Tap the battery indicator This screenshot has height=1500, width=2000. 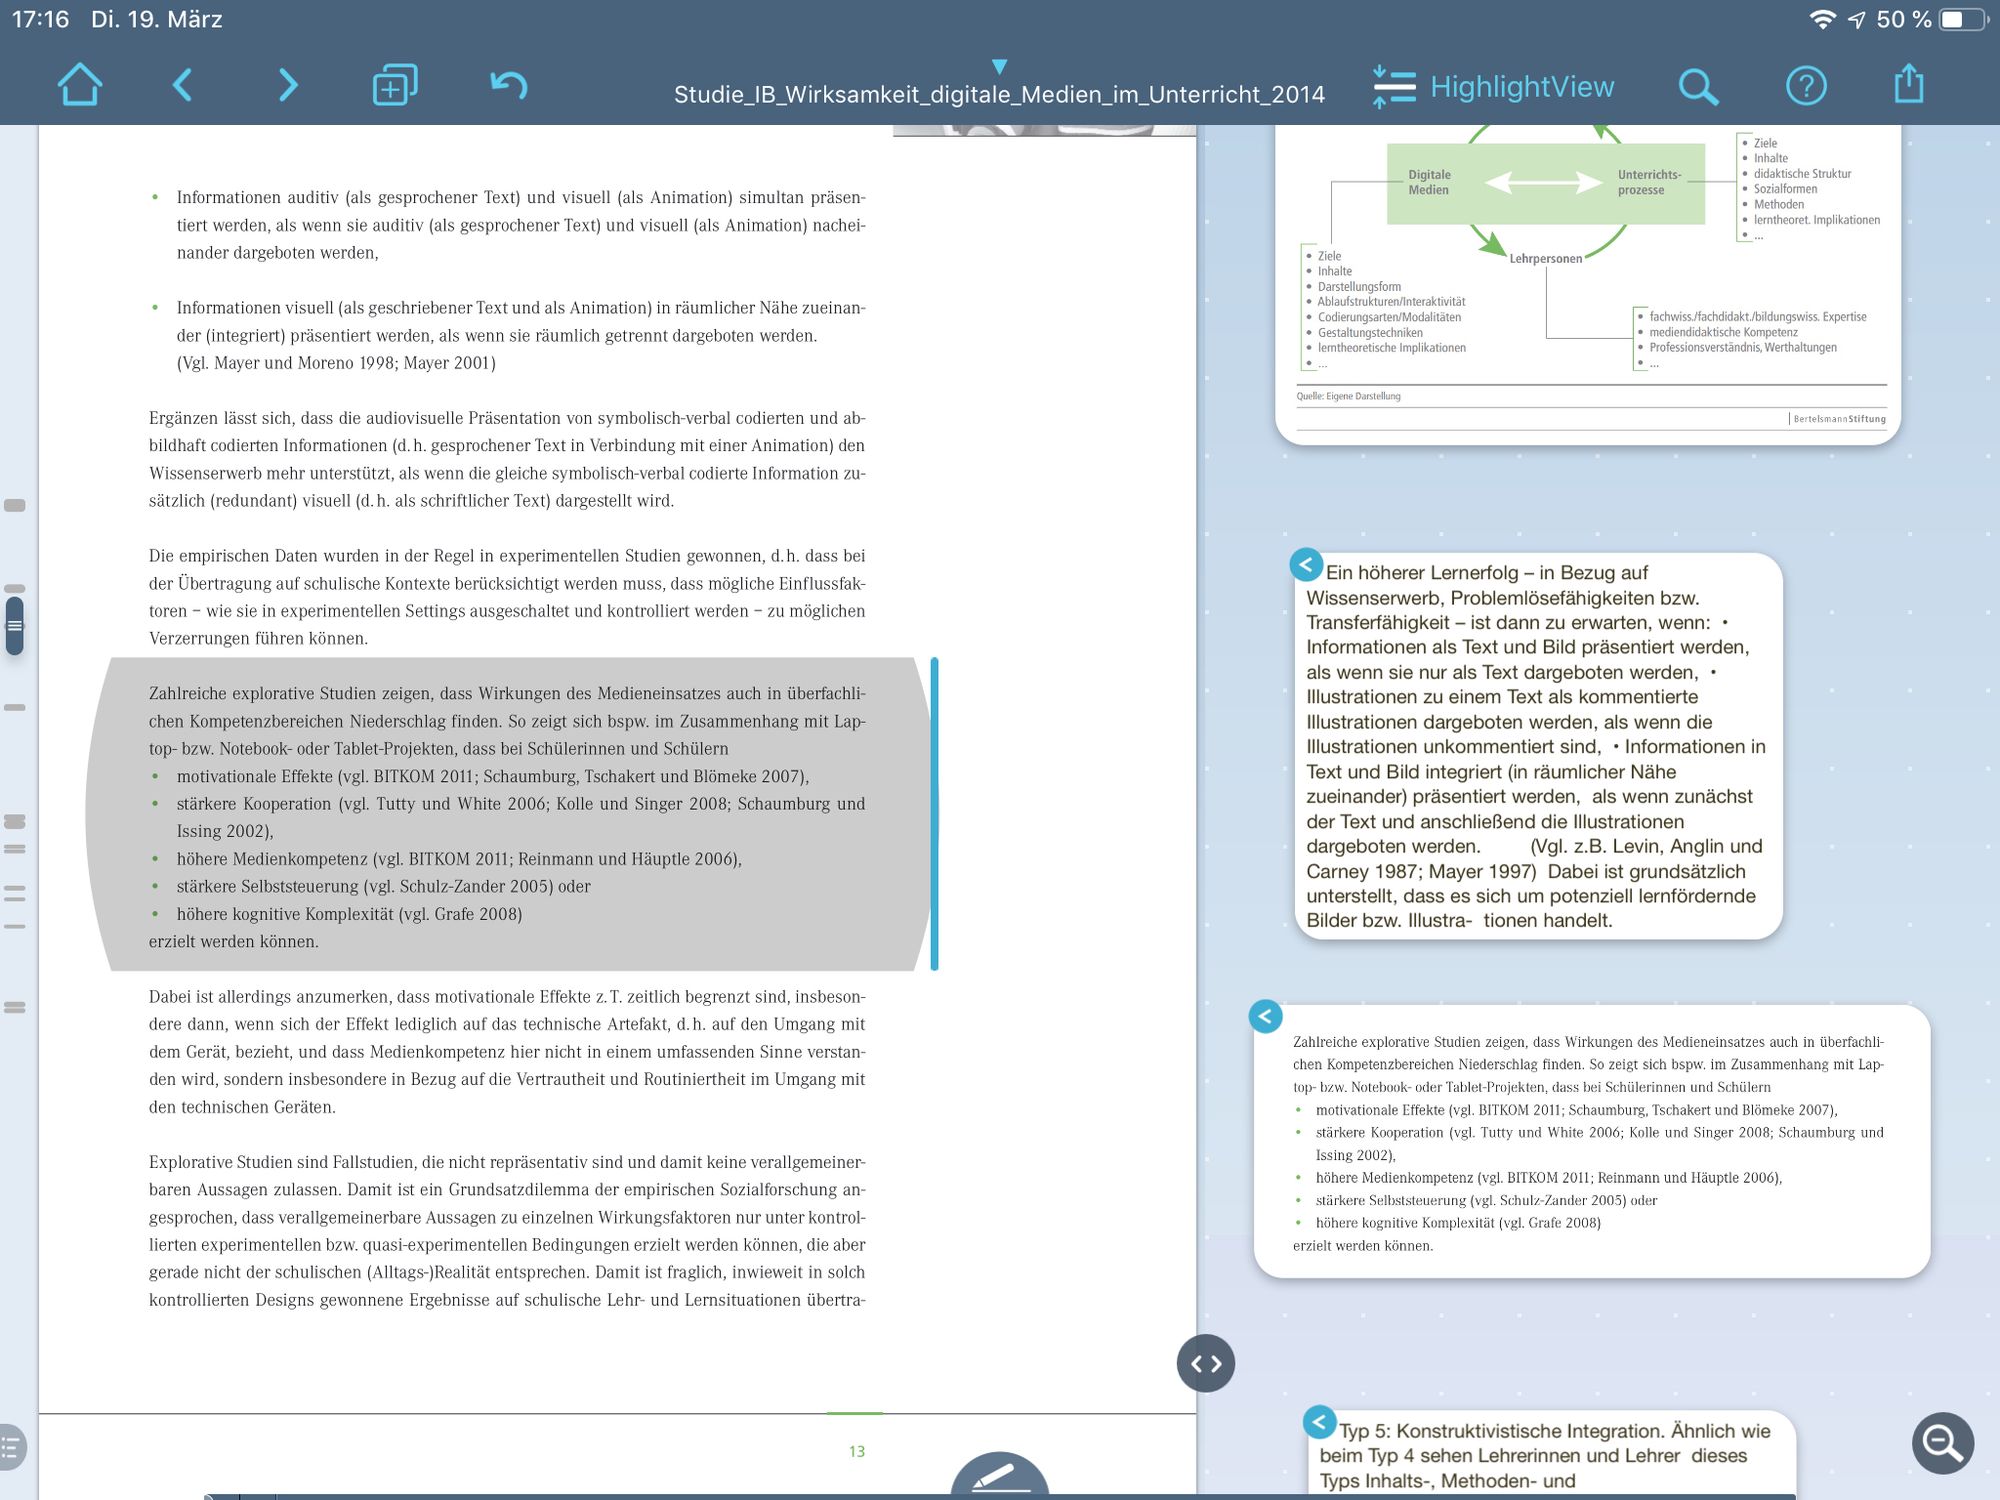pyautogui.click(x=1962, y=19)
